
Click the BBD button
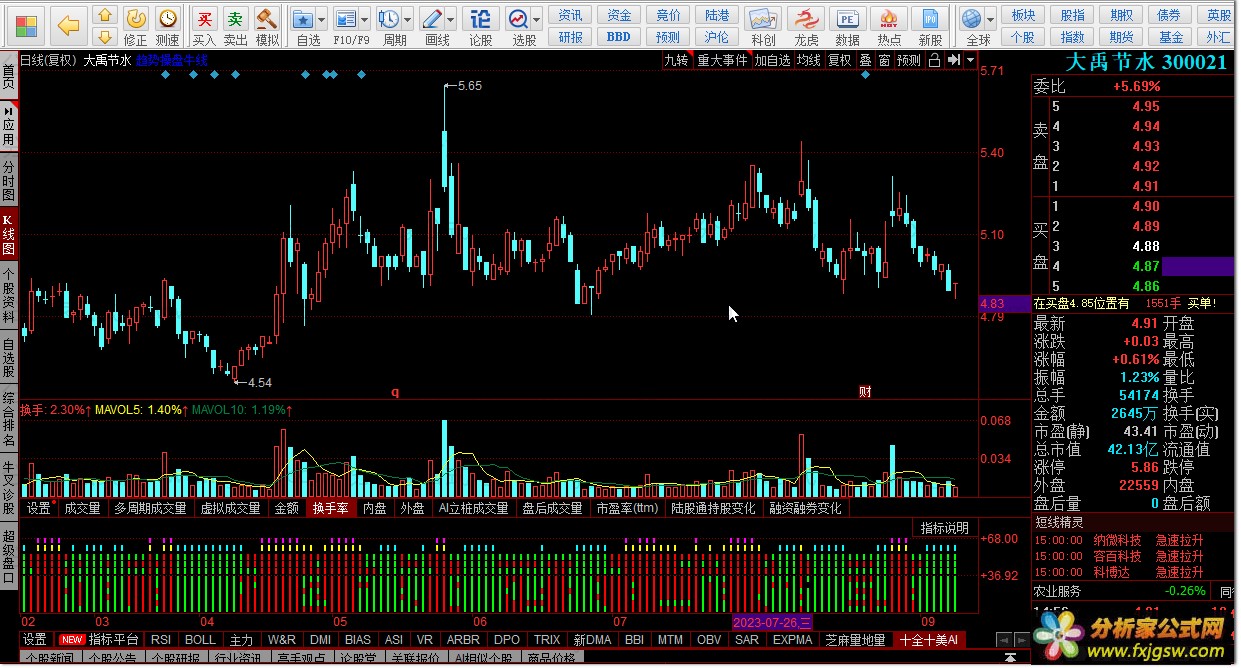point(619,37)
